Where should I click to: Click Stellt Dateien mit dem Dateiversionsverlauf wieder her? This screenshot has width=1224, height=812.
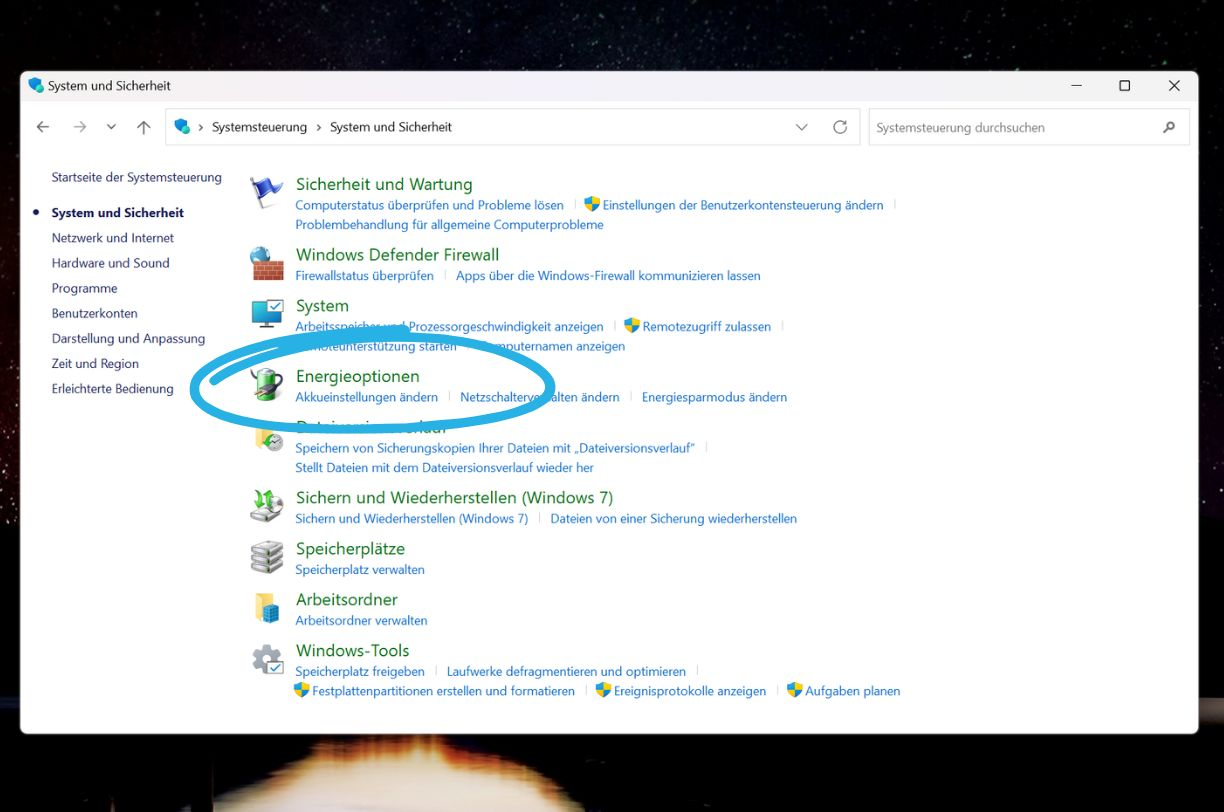(x=444, y=468)
